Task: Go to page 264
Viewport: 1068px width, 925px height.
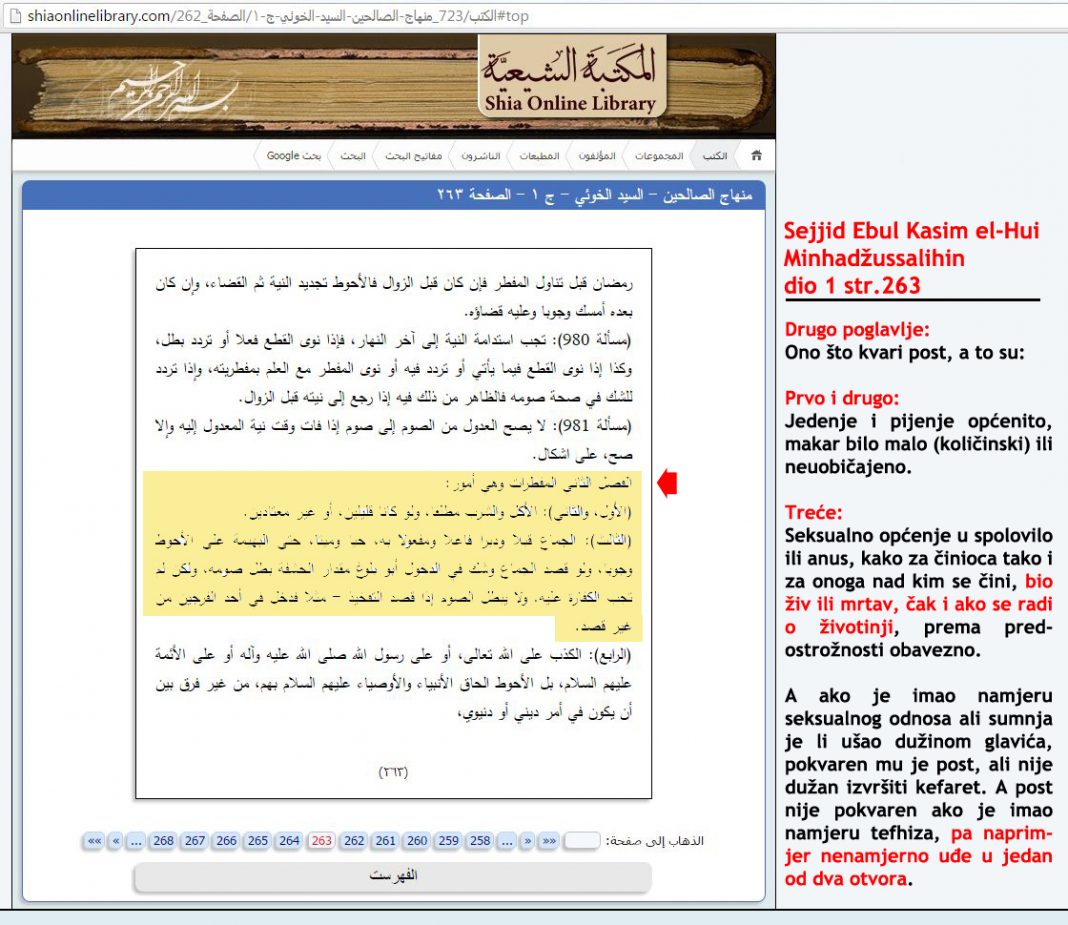Action: (x=289, y=841)
